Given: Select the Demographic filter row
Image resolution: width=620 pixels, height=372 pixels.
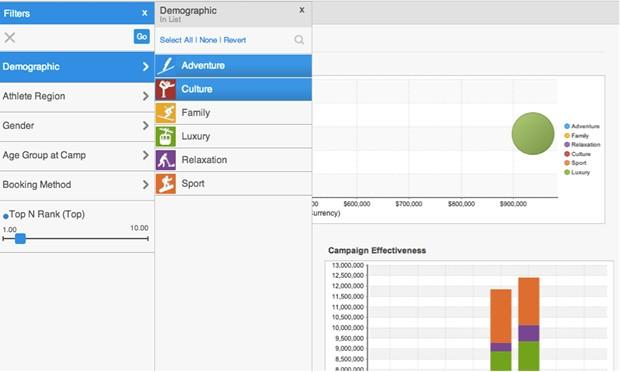Looking at the screenshot, I should coord(77,66).
